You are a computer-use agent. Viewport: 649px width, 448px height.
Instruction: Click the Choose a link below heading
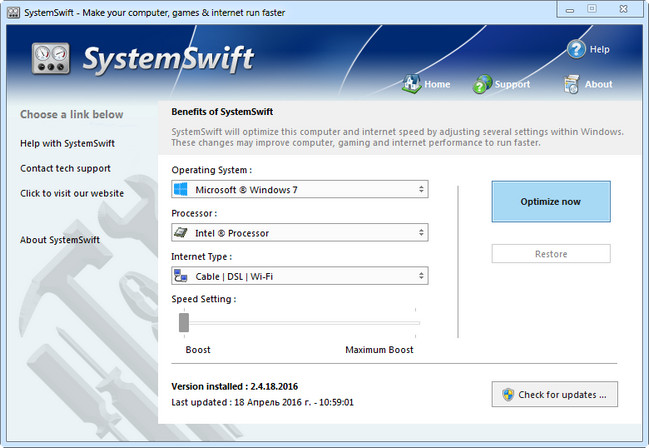coord(72,114)
